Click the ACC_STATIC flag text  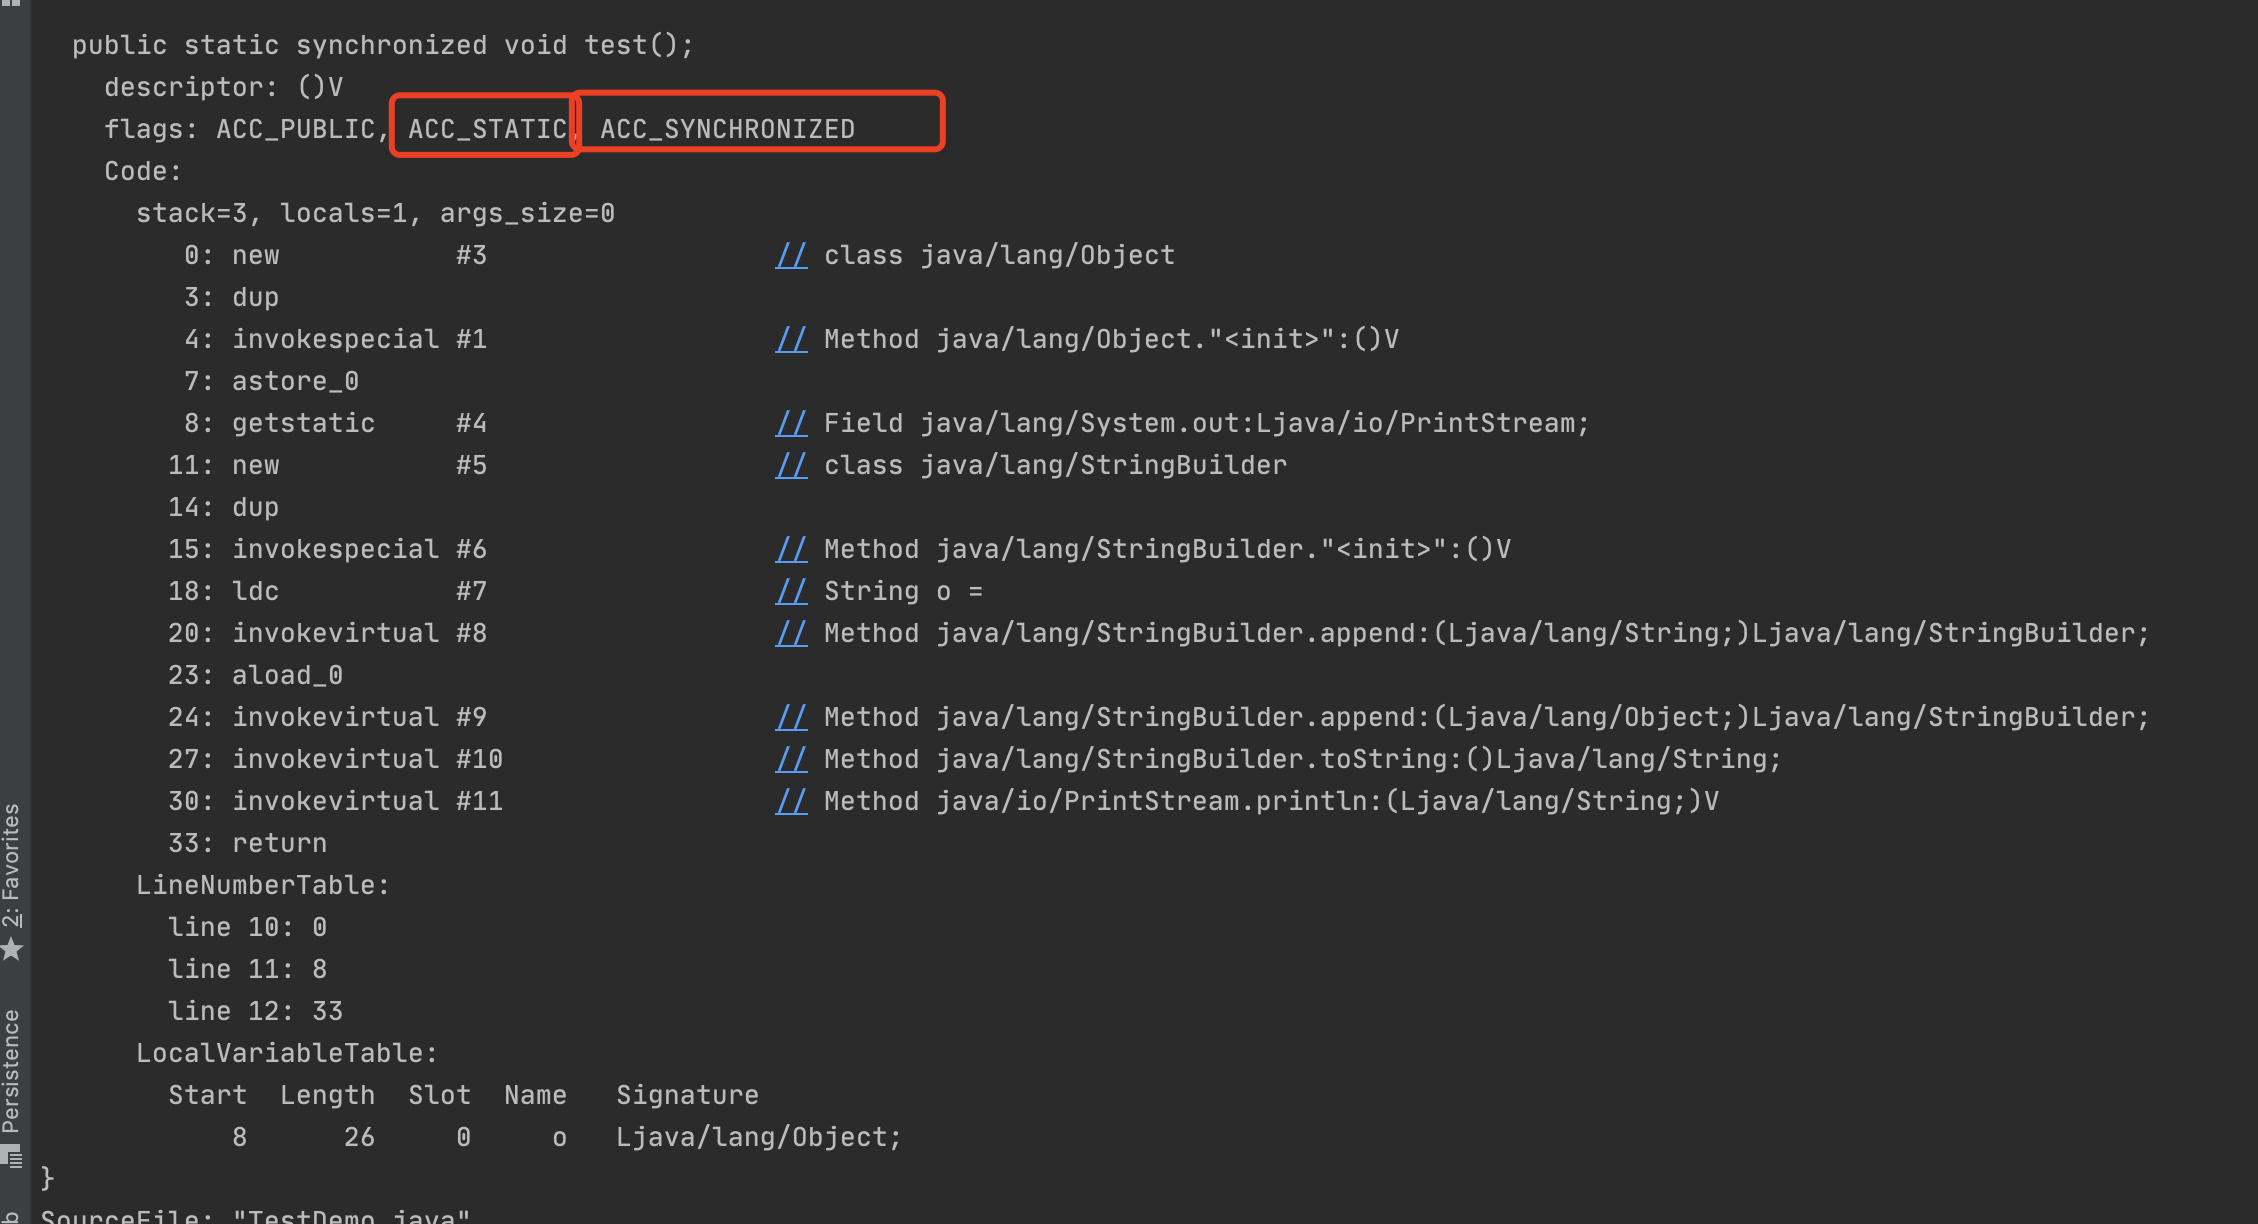pyautogui.click(x=487, y=130)
